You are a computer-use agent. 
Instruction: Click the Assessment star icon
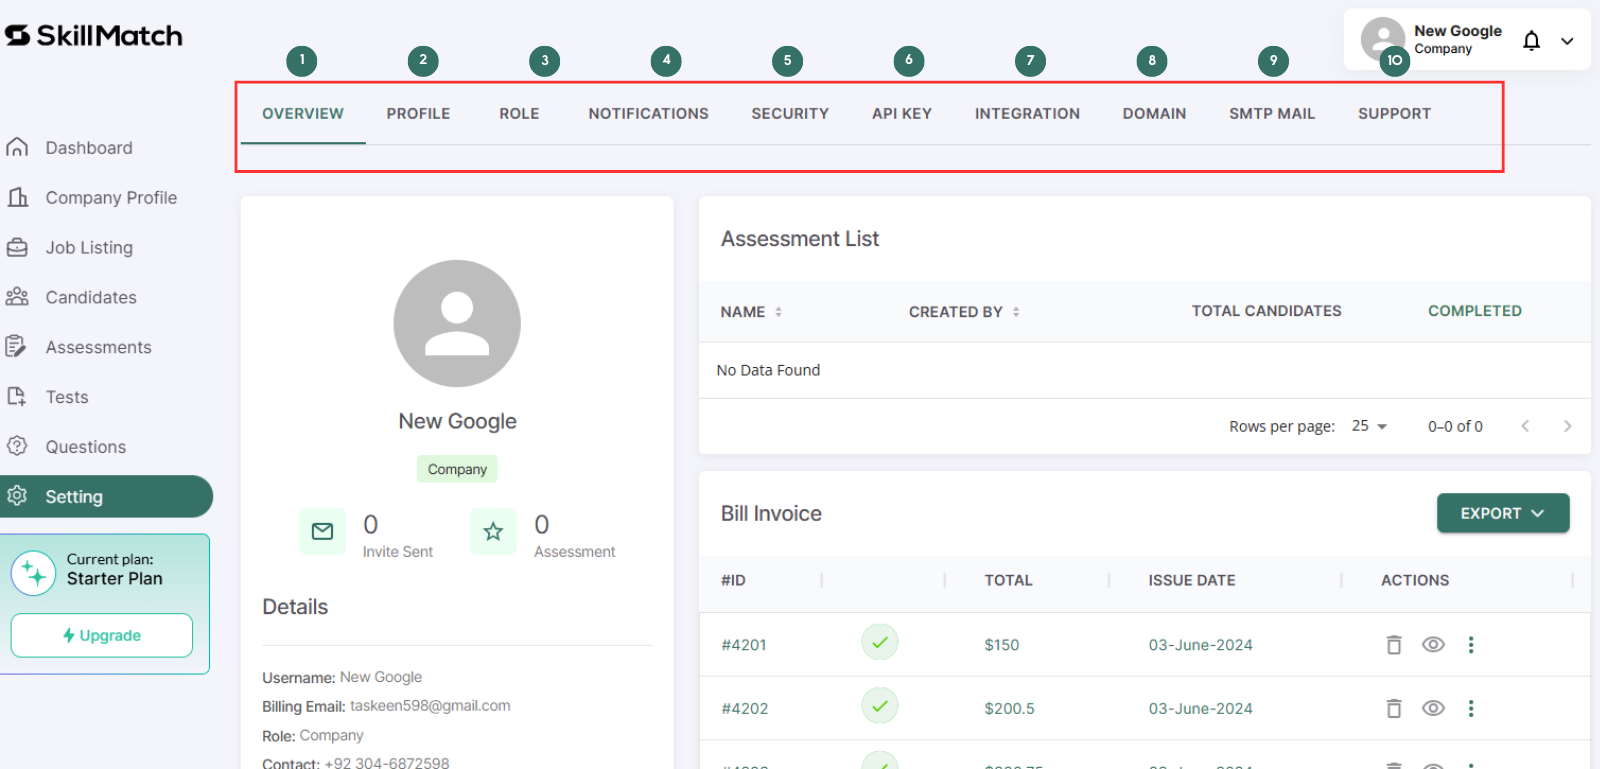click(x=493, y=531)
